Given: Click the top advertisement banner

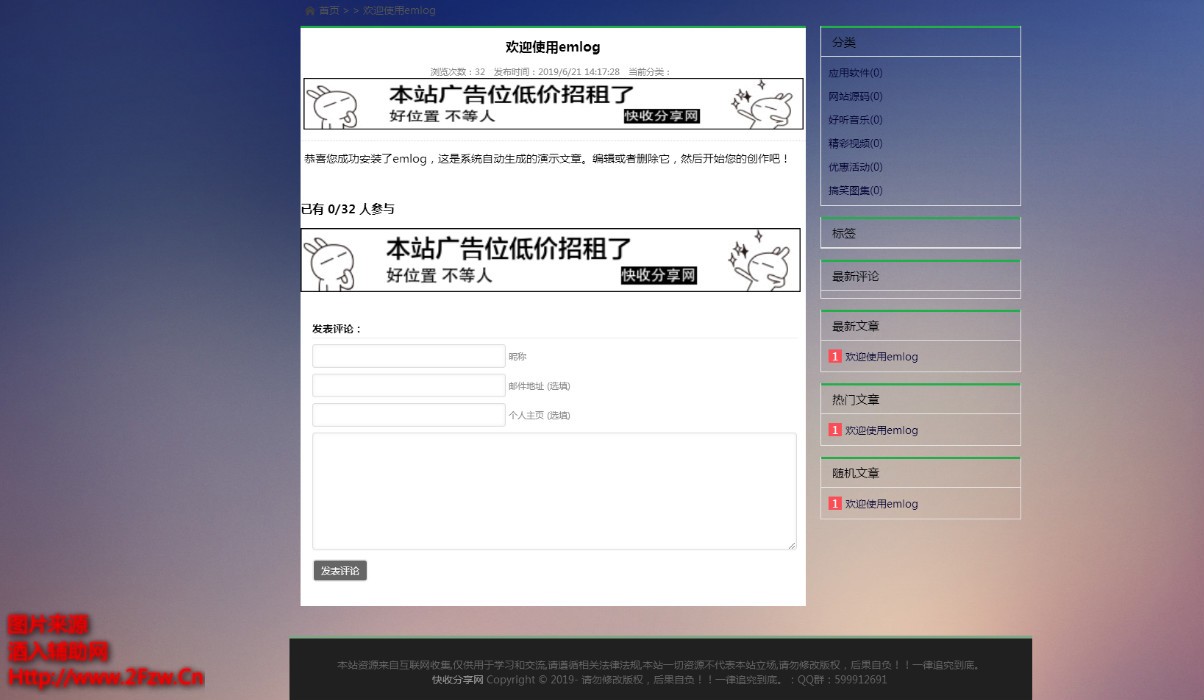Looking at the screenshot, I should click(x=553, y=104).
